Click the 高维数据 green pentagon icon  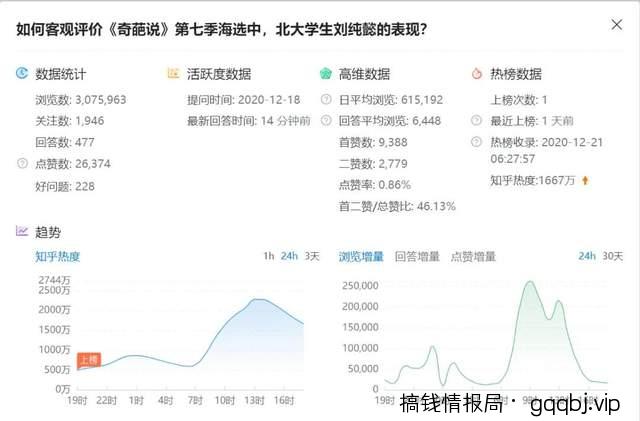(x=325, y=74)
